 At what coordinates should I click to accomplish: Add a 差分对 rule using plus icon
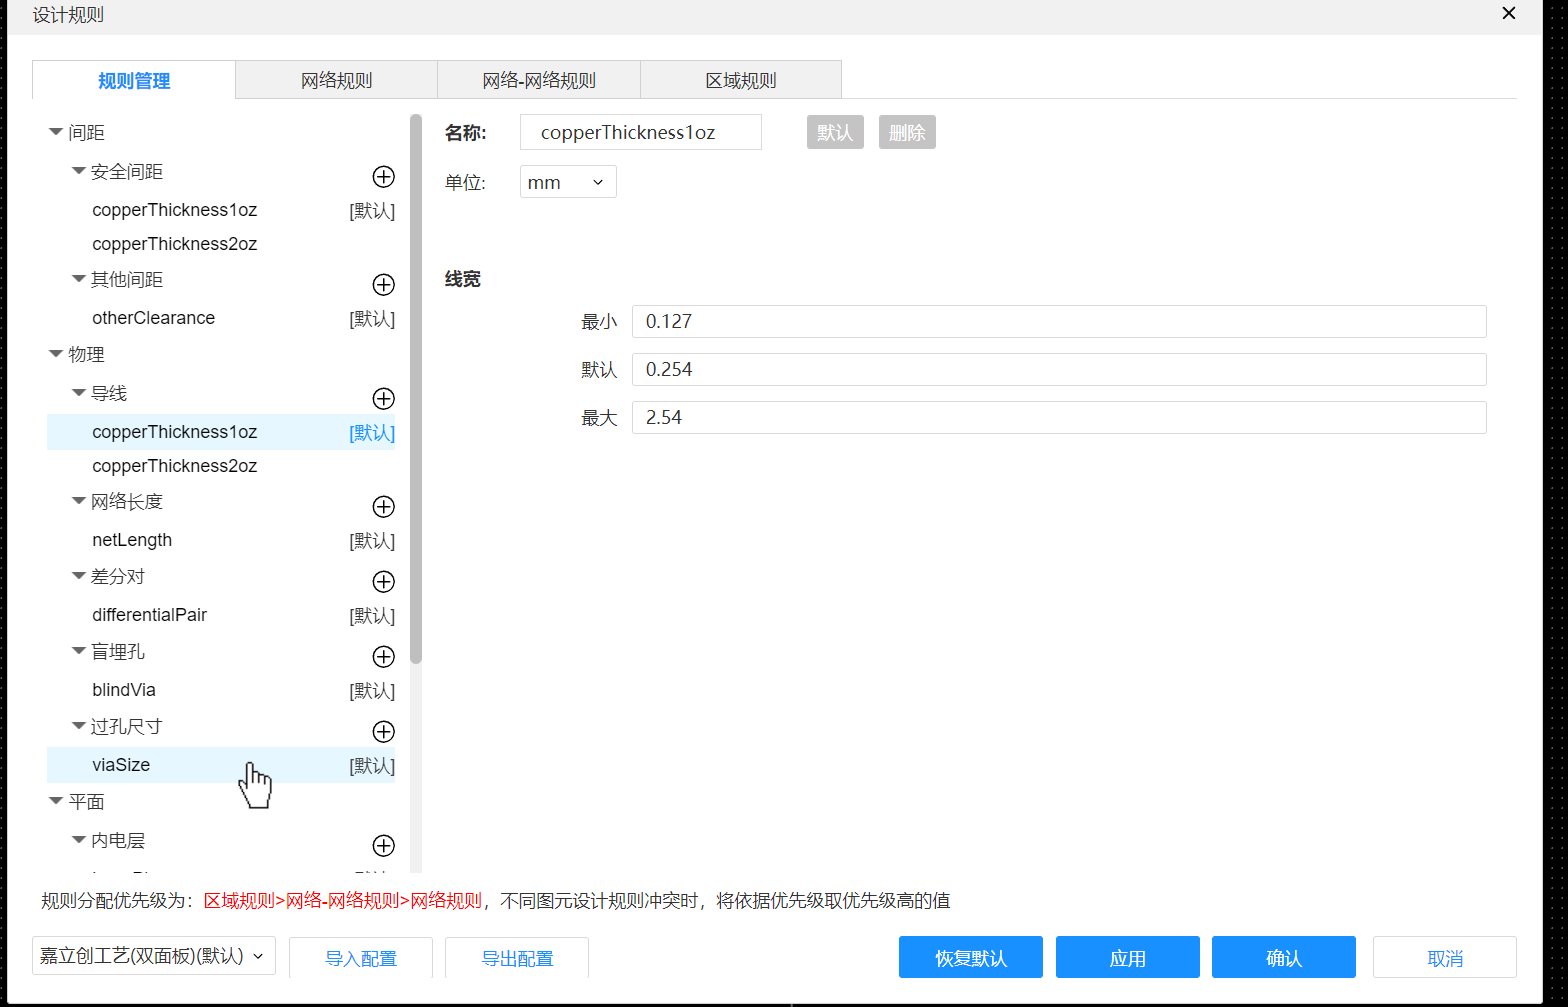pyautogui.click(x=383, y=582)
